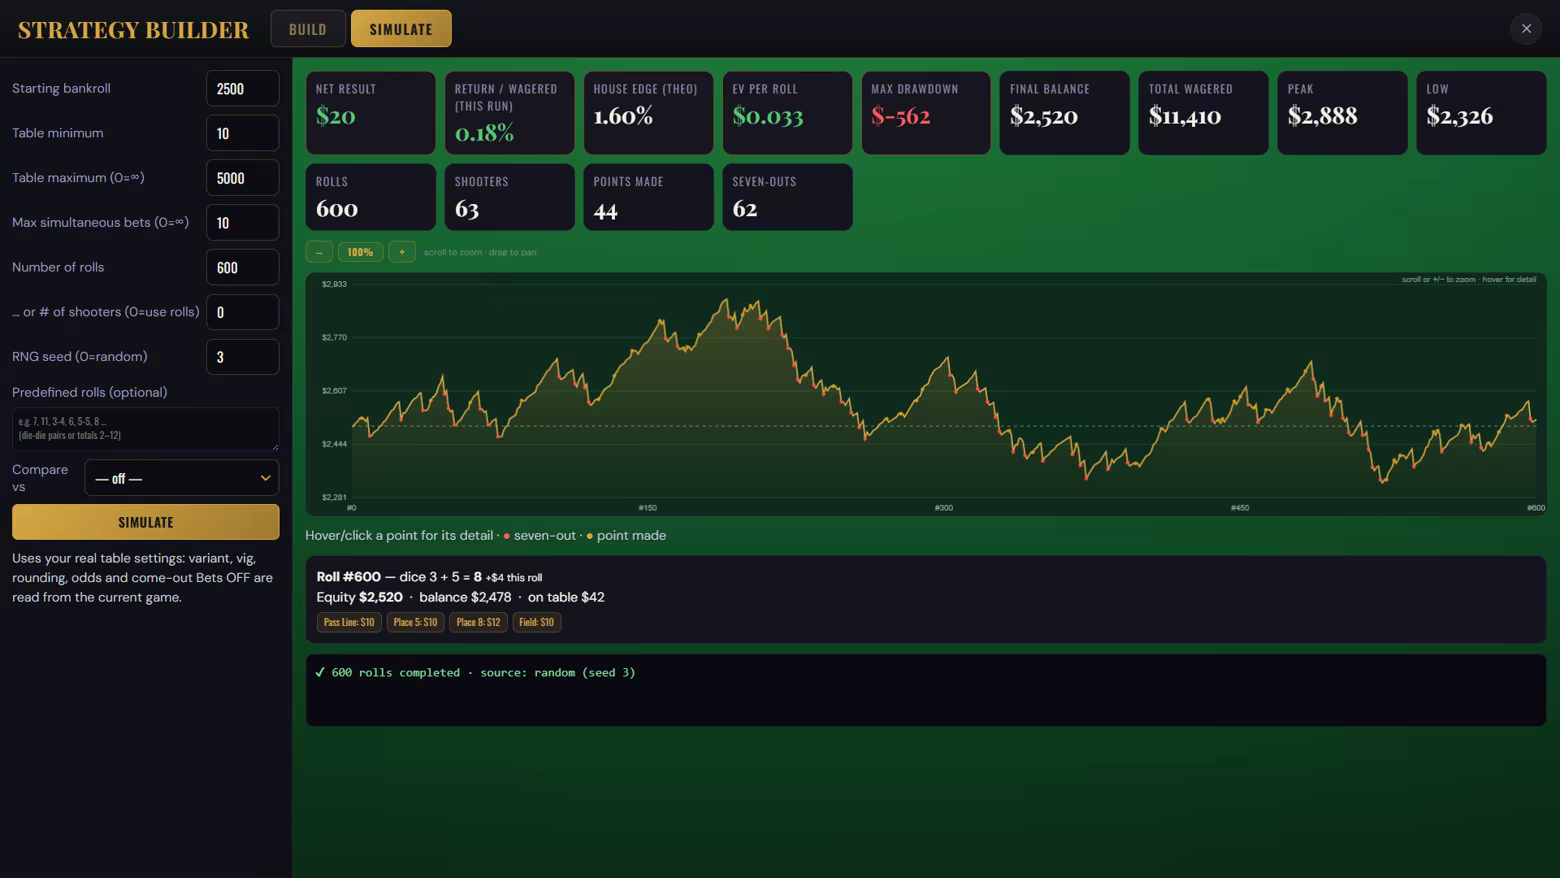Choose the Field $10 bet tag
The width and height of the screenshot is (1560, 878).
click(537, 622)
